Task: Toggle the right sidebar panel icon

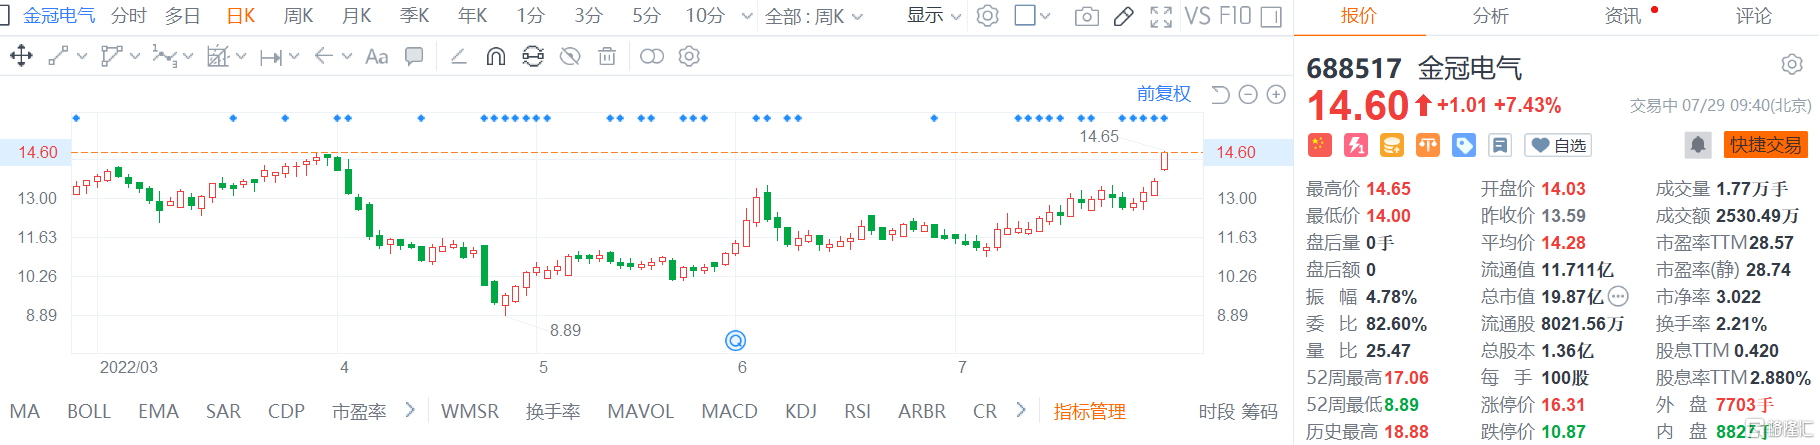Action: 1271,17
